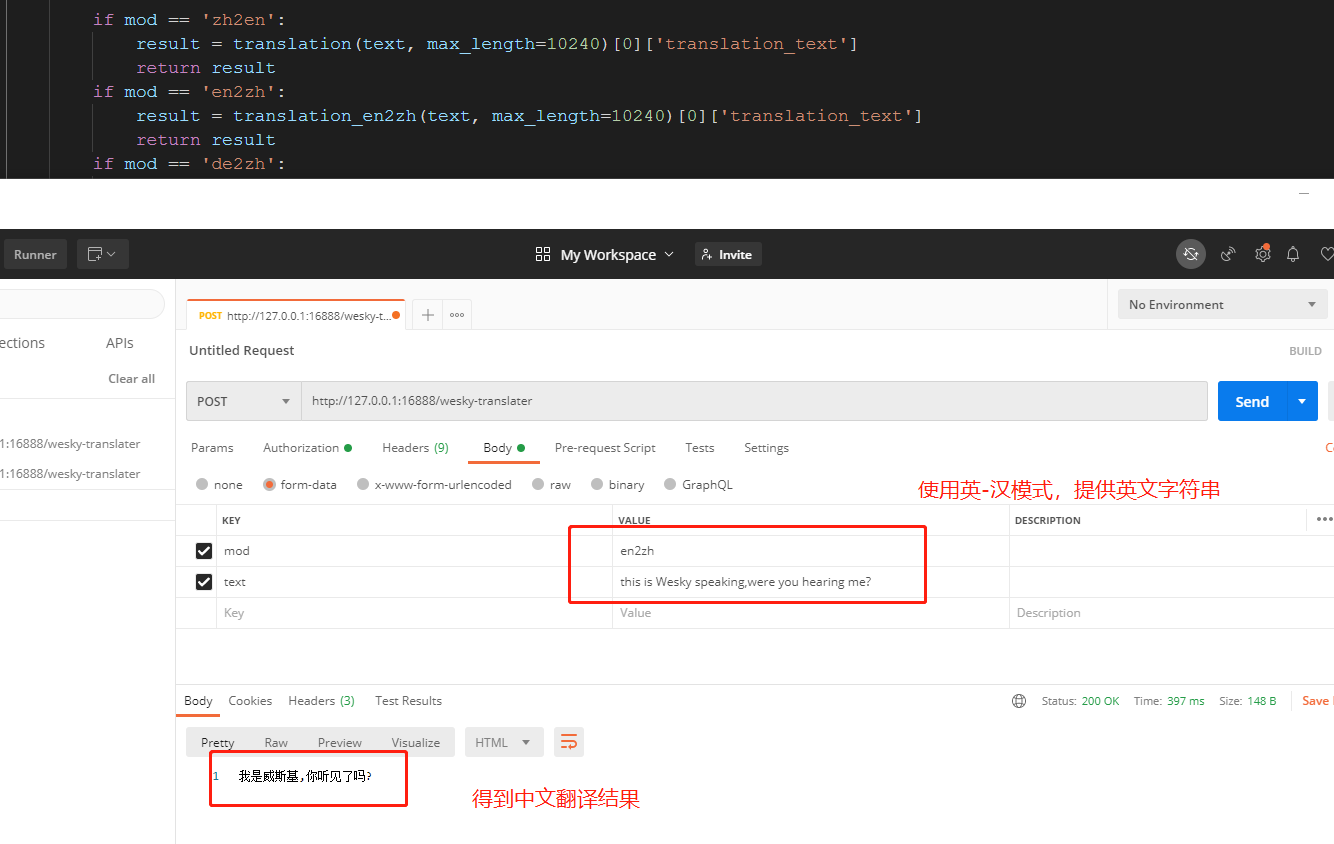1334x844 pixels.
Task: Invite a collaborator to the workspace
Action: pyautogui.click(x=729, y=254)
